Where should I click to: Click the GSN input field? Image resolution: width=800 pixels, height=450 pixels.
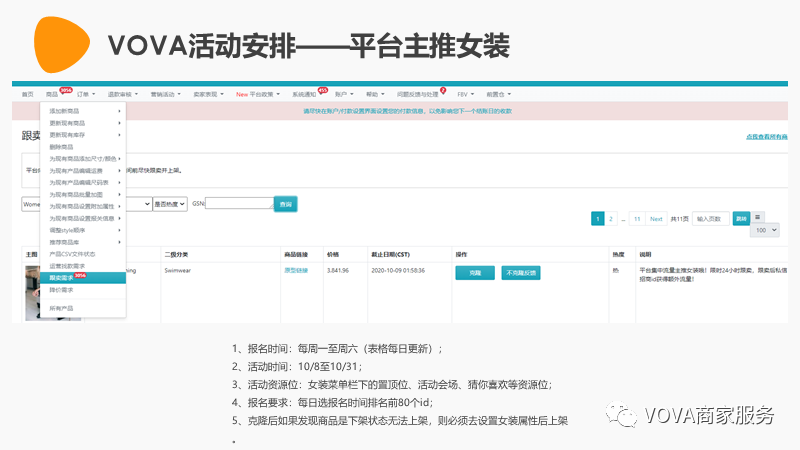pyautogui.click(x=238, y=203)
